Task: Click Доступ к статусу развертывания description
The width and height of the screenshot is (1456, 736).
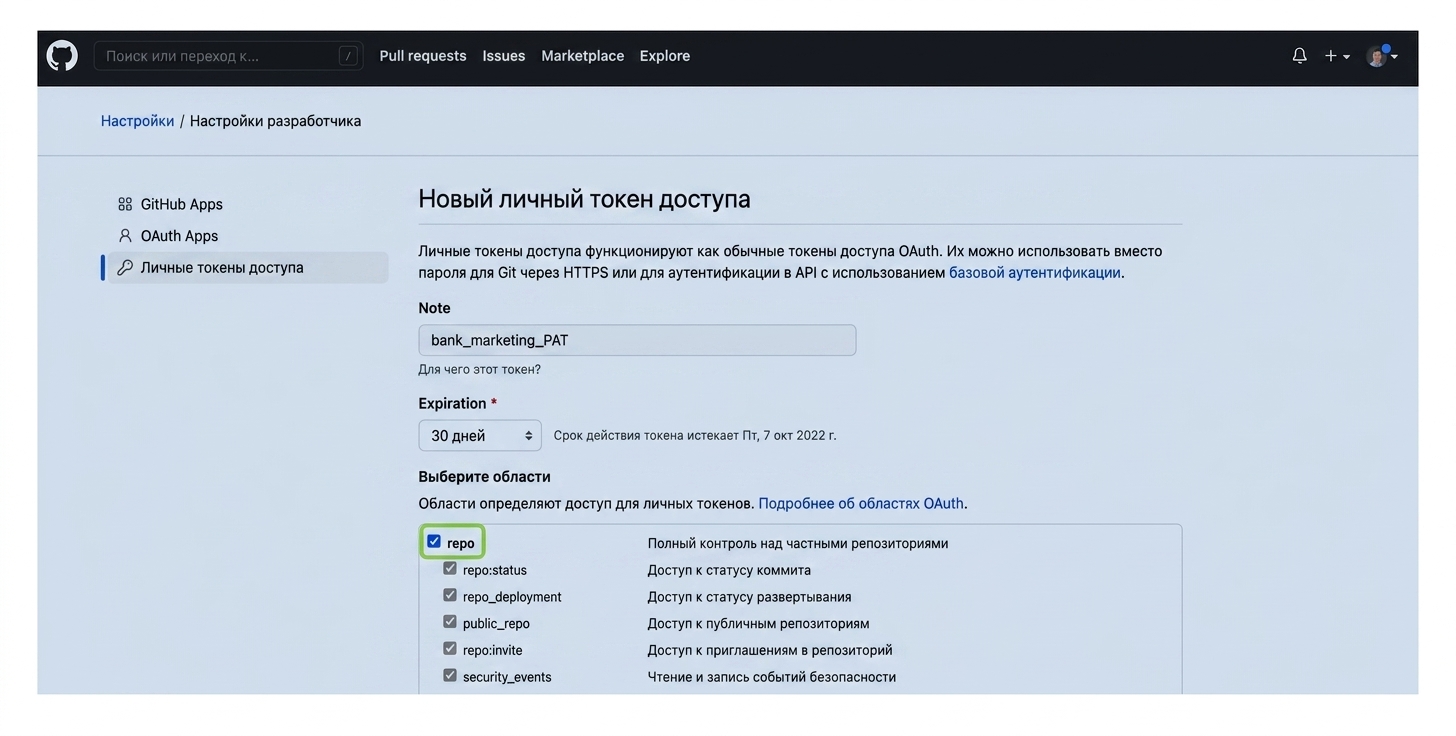Action: pyautogui.click(x=750, y=597)
